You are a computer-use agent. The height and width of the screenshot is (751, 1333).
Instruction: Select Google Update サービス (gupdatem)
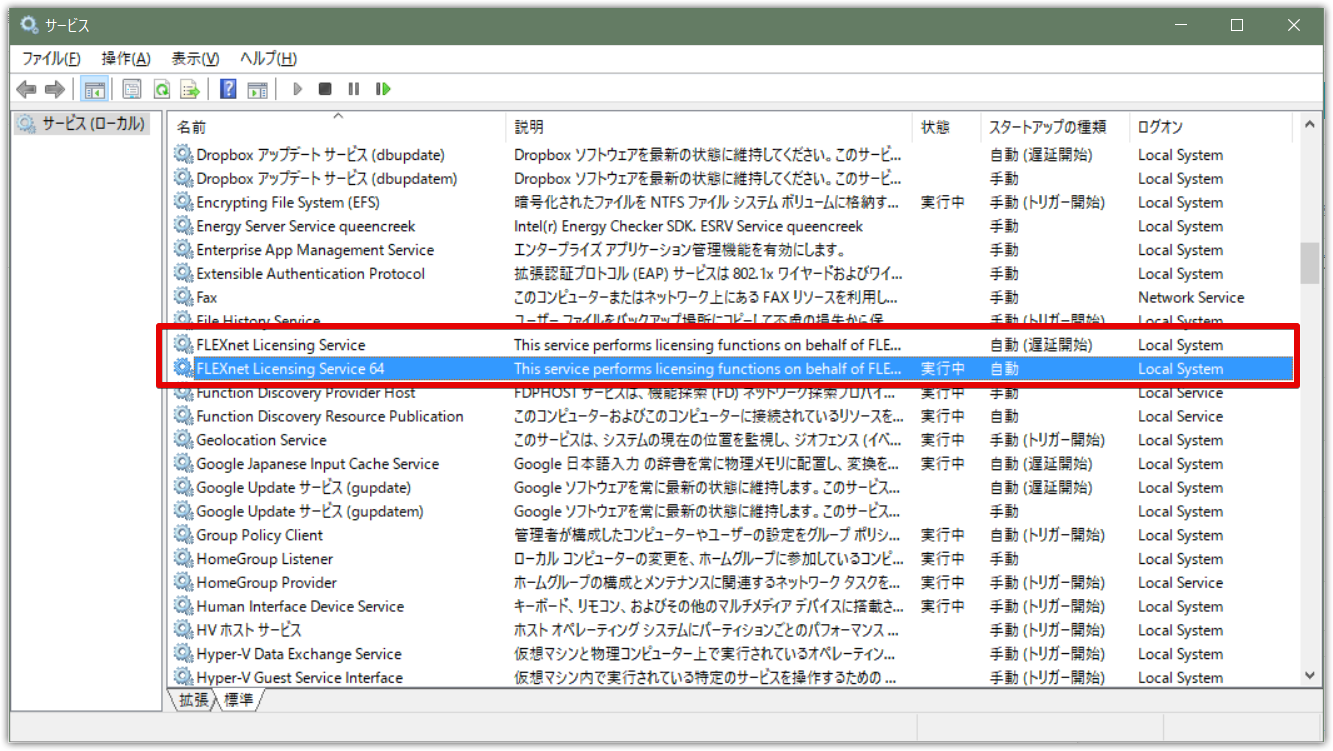point(732,511)
